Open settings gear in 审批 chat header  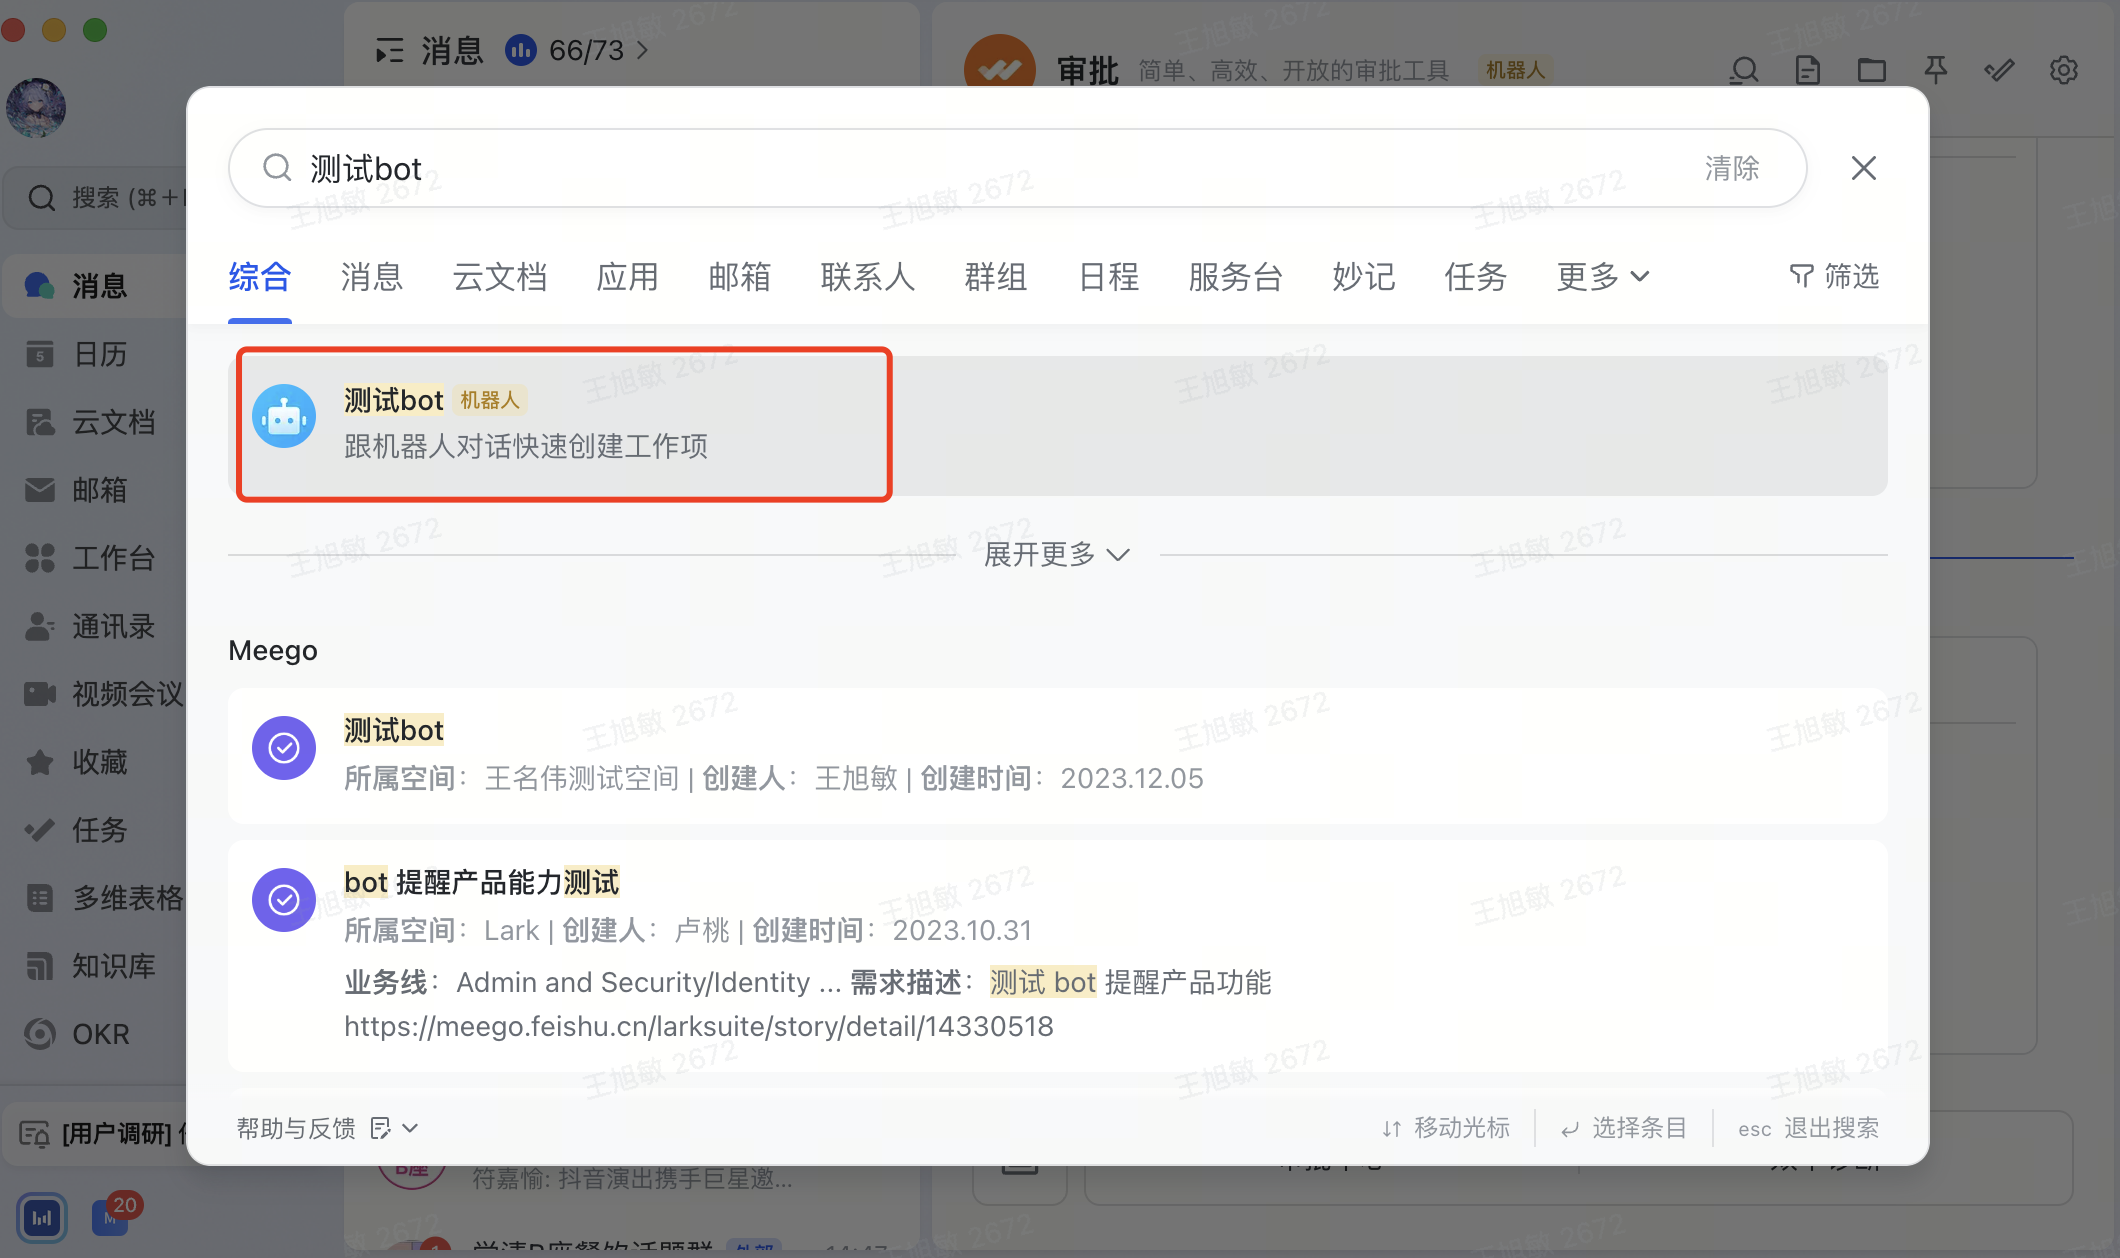coord(2064,70)
